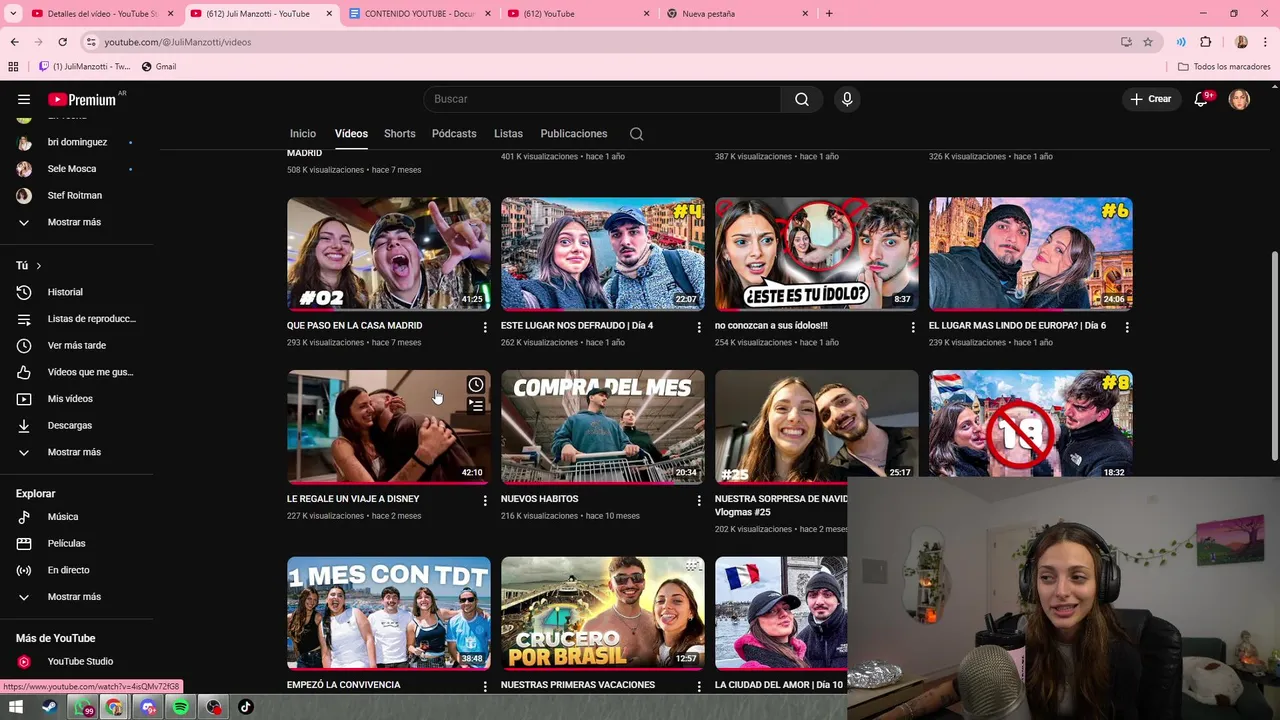The height and width of the screenshot is (720, 1280).
Task: Bookmark this page star icon
Action: tap(1148, 42)
